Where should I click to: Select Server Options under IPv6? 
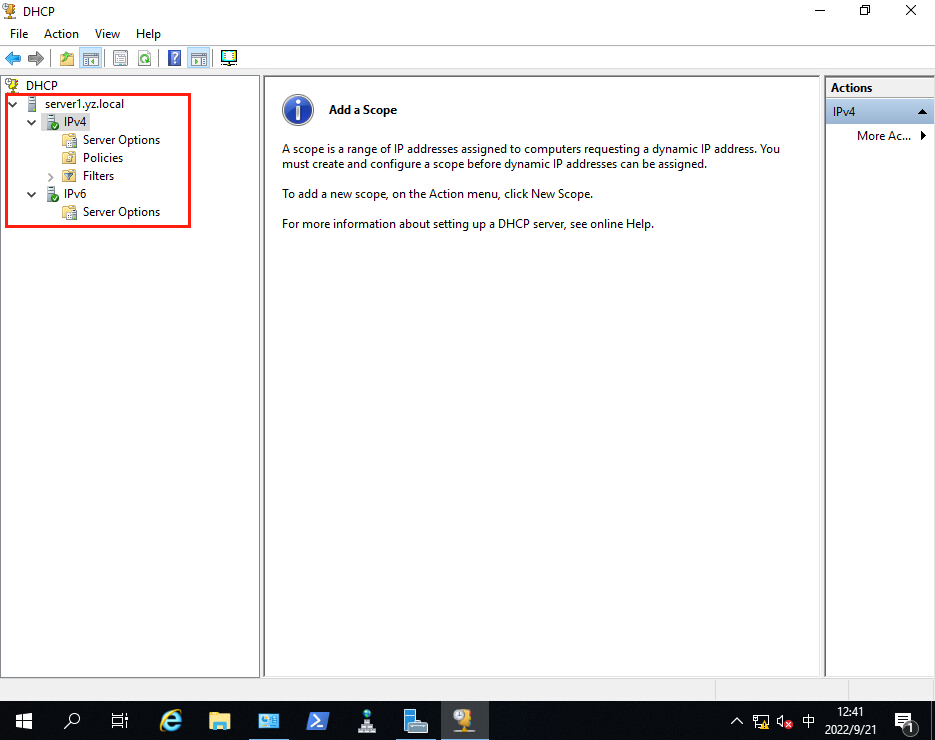[121, 212]
